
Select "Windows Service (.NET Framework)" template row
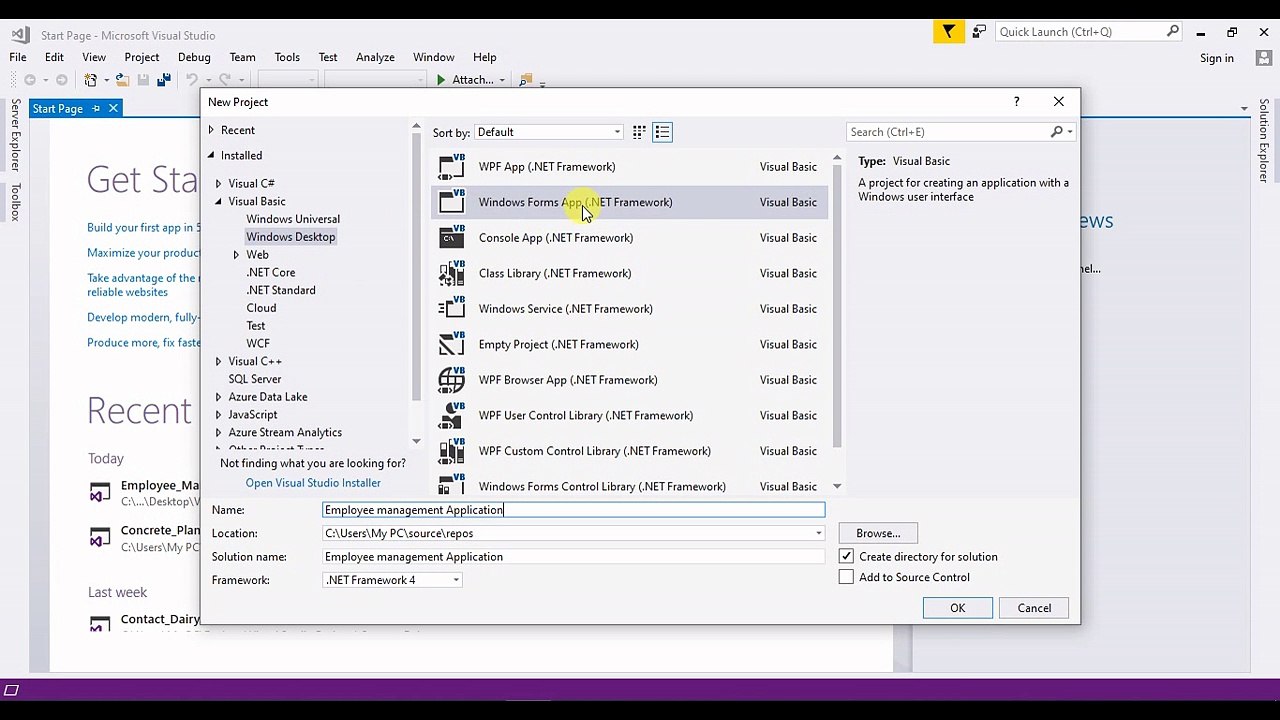[x=630, y=309]
